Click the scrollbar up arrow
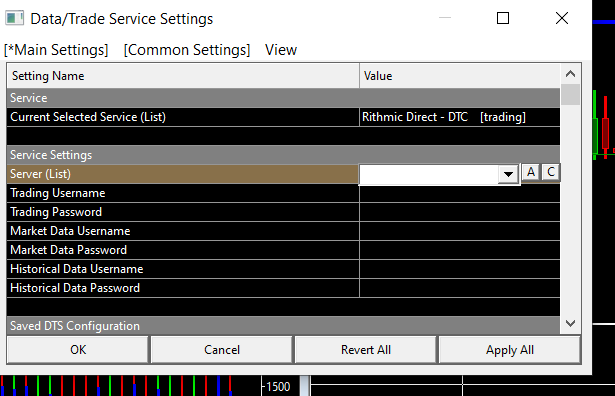The width and height of the screenshot is (615, 396). tap(570, 73)
